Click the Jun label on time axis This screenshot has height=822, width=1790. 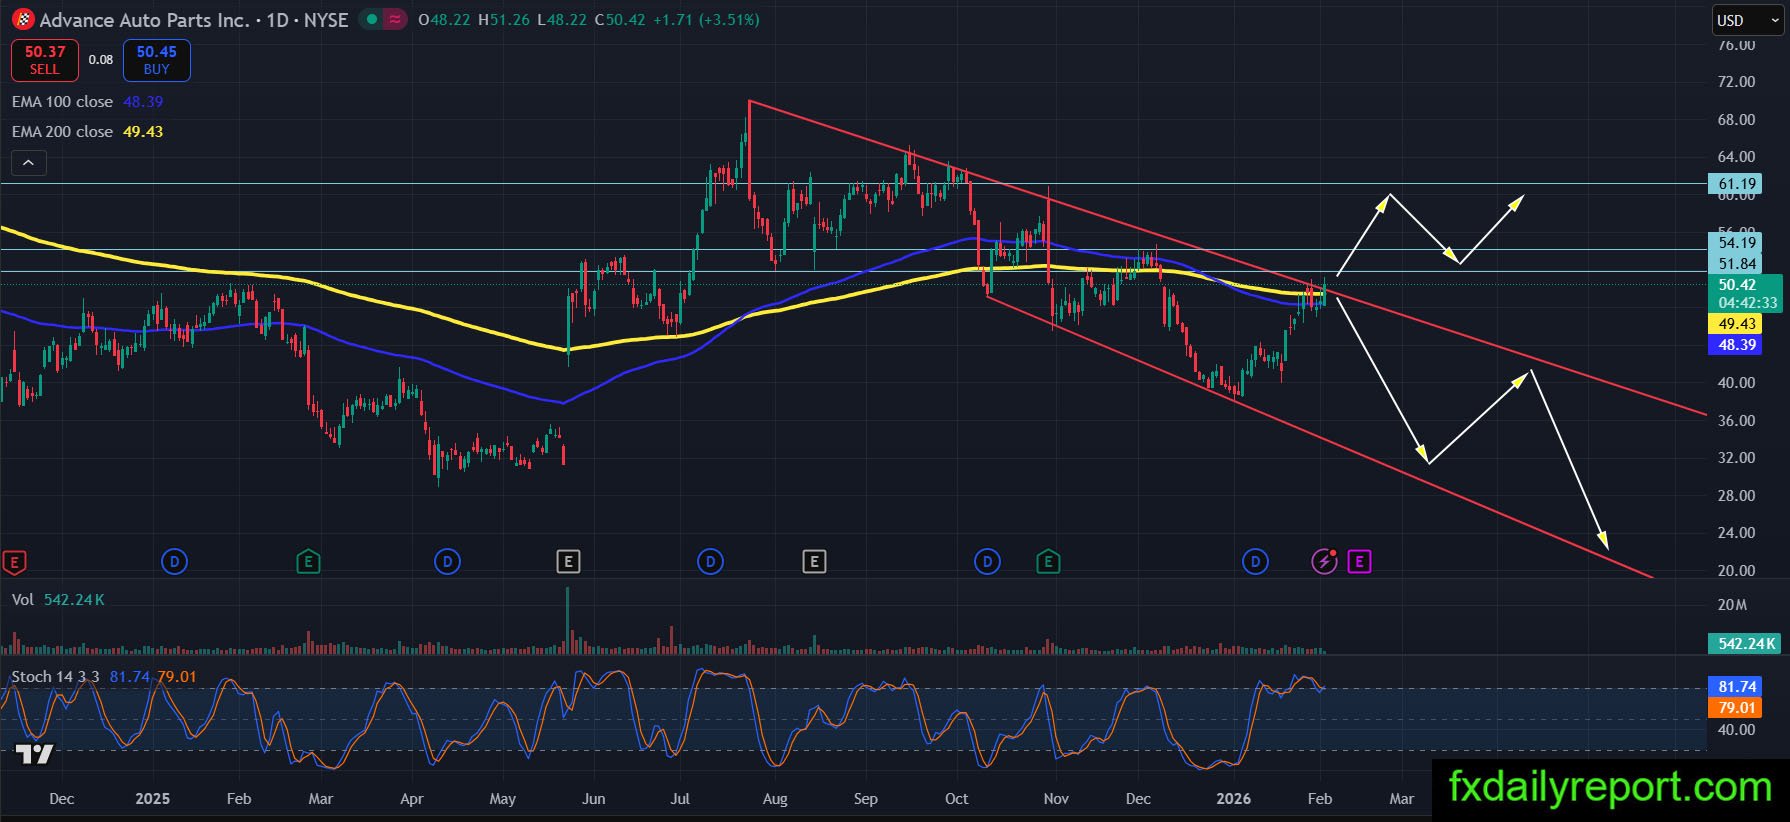593,799
